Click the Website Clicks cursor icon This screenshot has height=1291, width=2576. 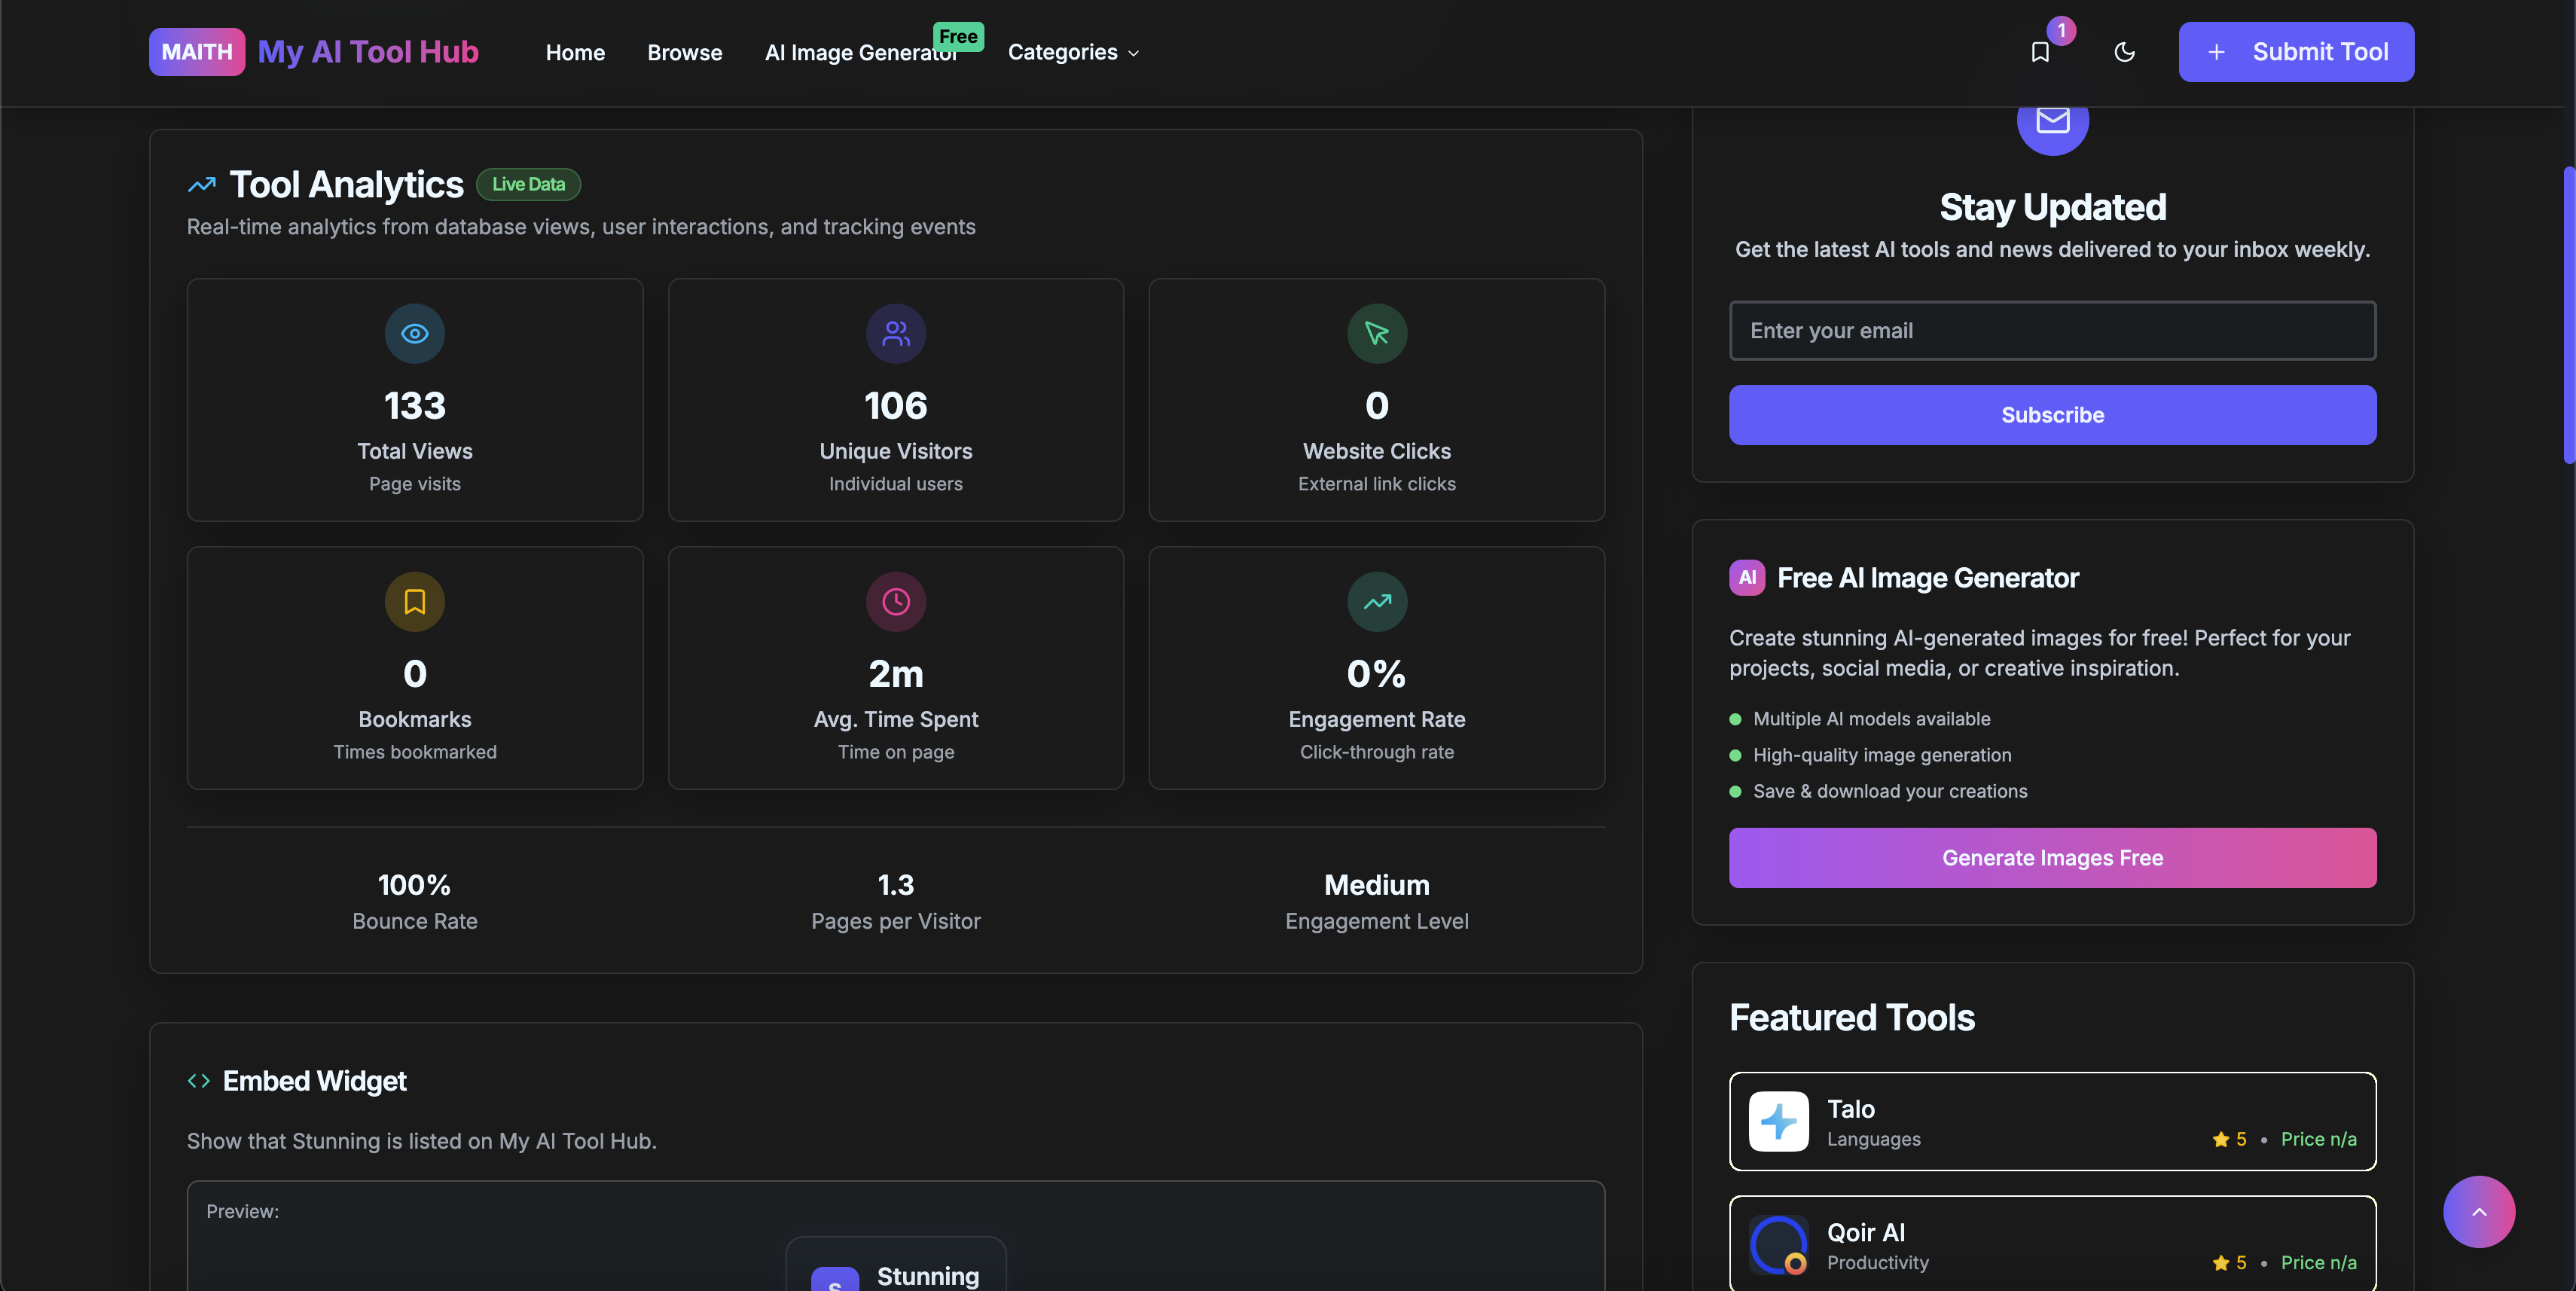point(1377,334)
